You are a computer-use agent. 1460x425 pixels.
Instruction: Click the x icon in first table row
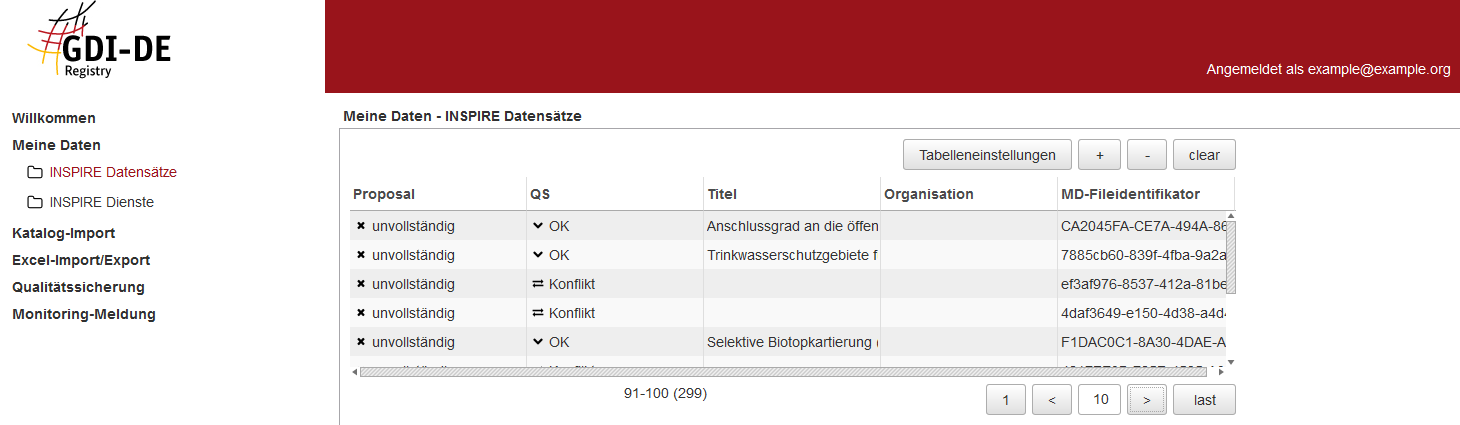coord(361,226)
